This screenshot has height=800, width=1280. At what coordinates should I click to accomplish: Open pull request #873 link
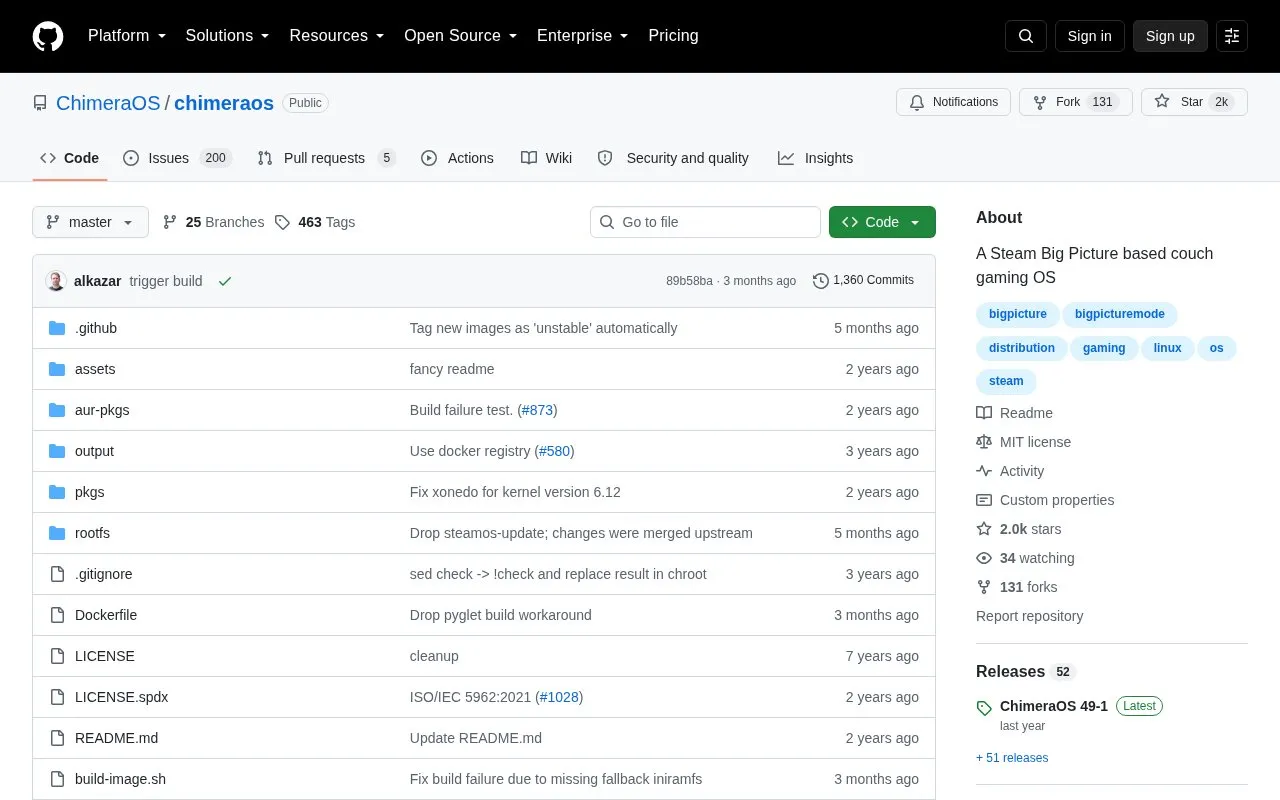point(538,410)
